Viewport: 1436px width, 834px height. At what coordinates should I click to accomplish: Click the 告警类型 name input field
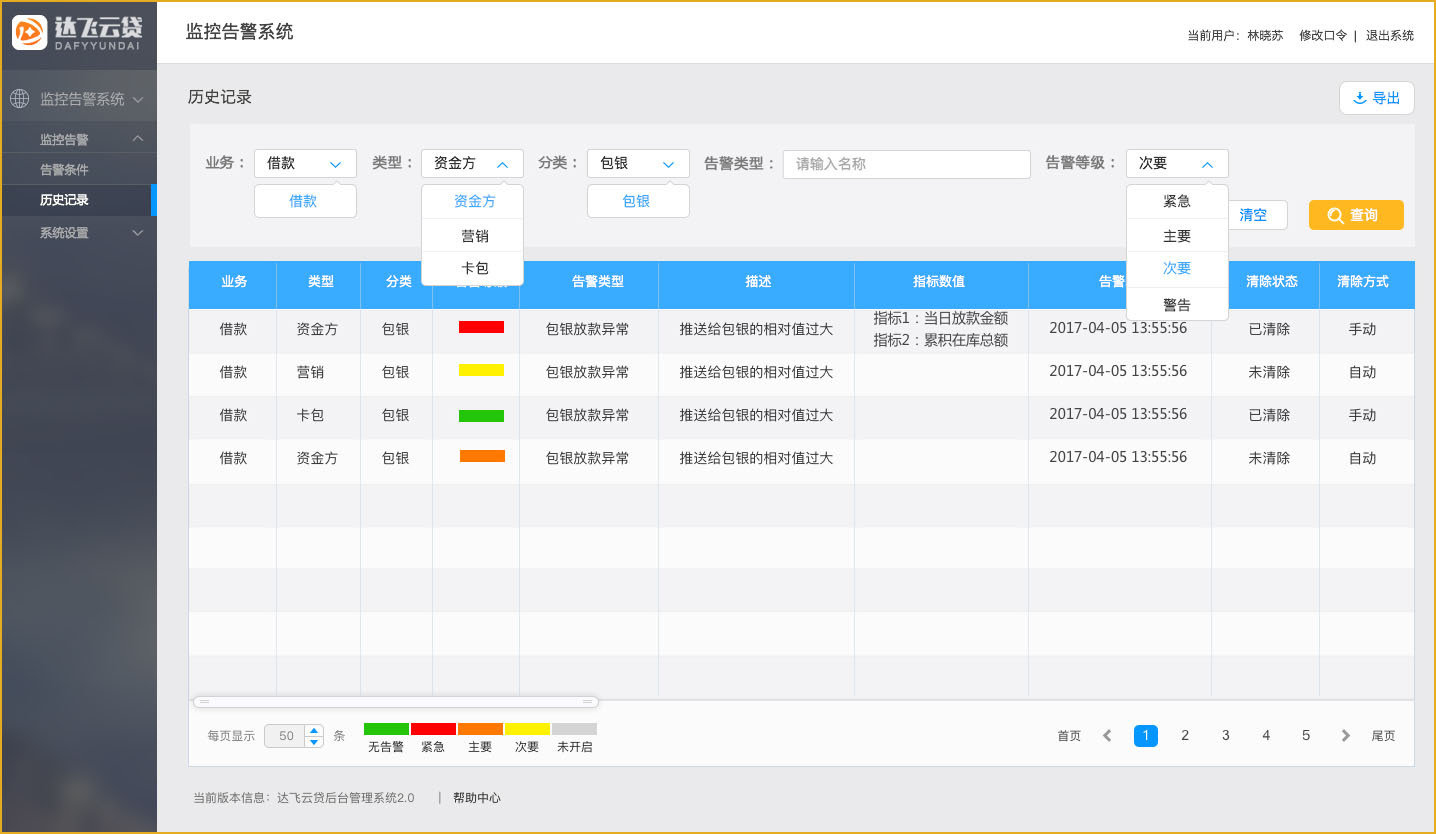click(905, 163)
